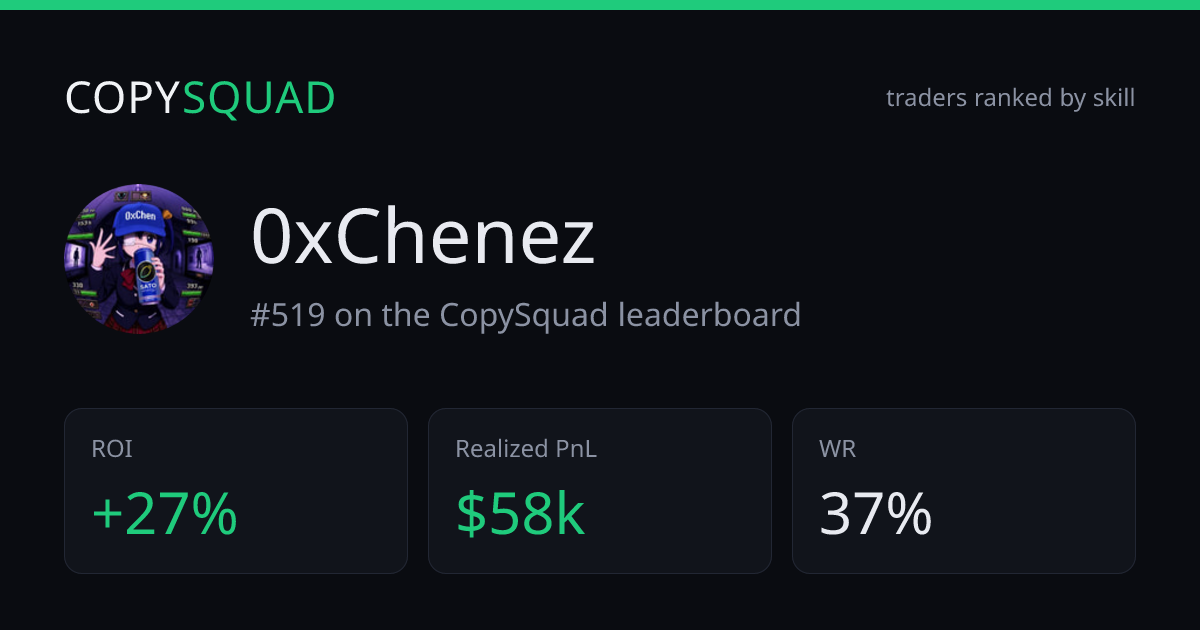Click the CopySquad logo

[x=200, y=98]
